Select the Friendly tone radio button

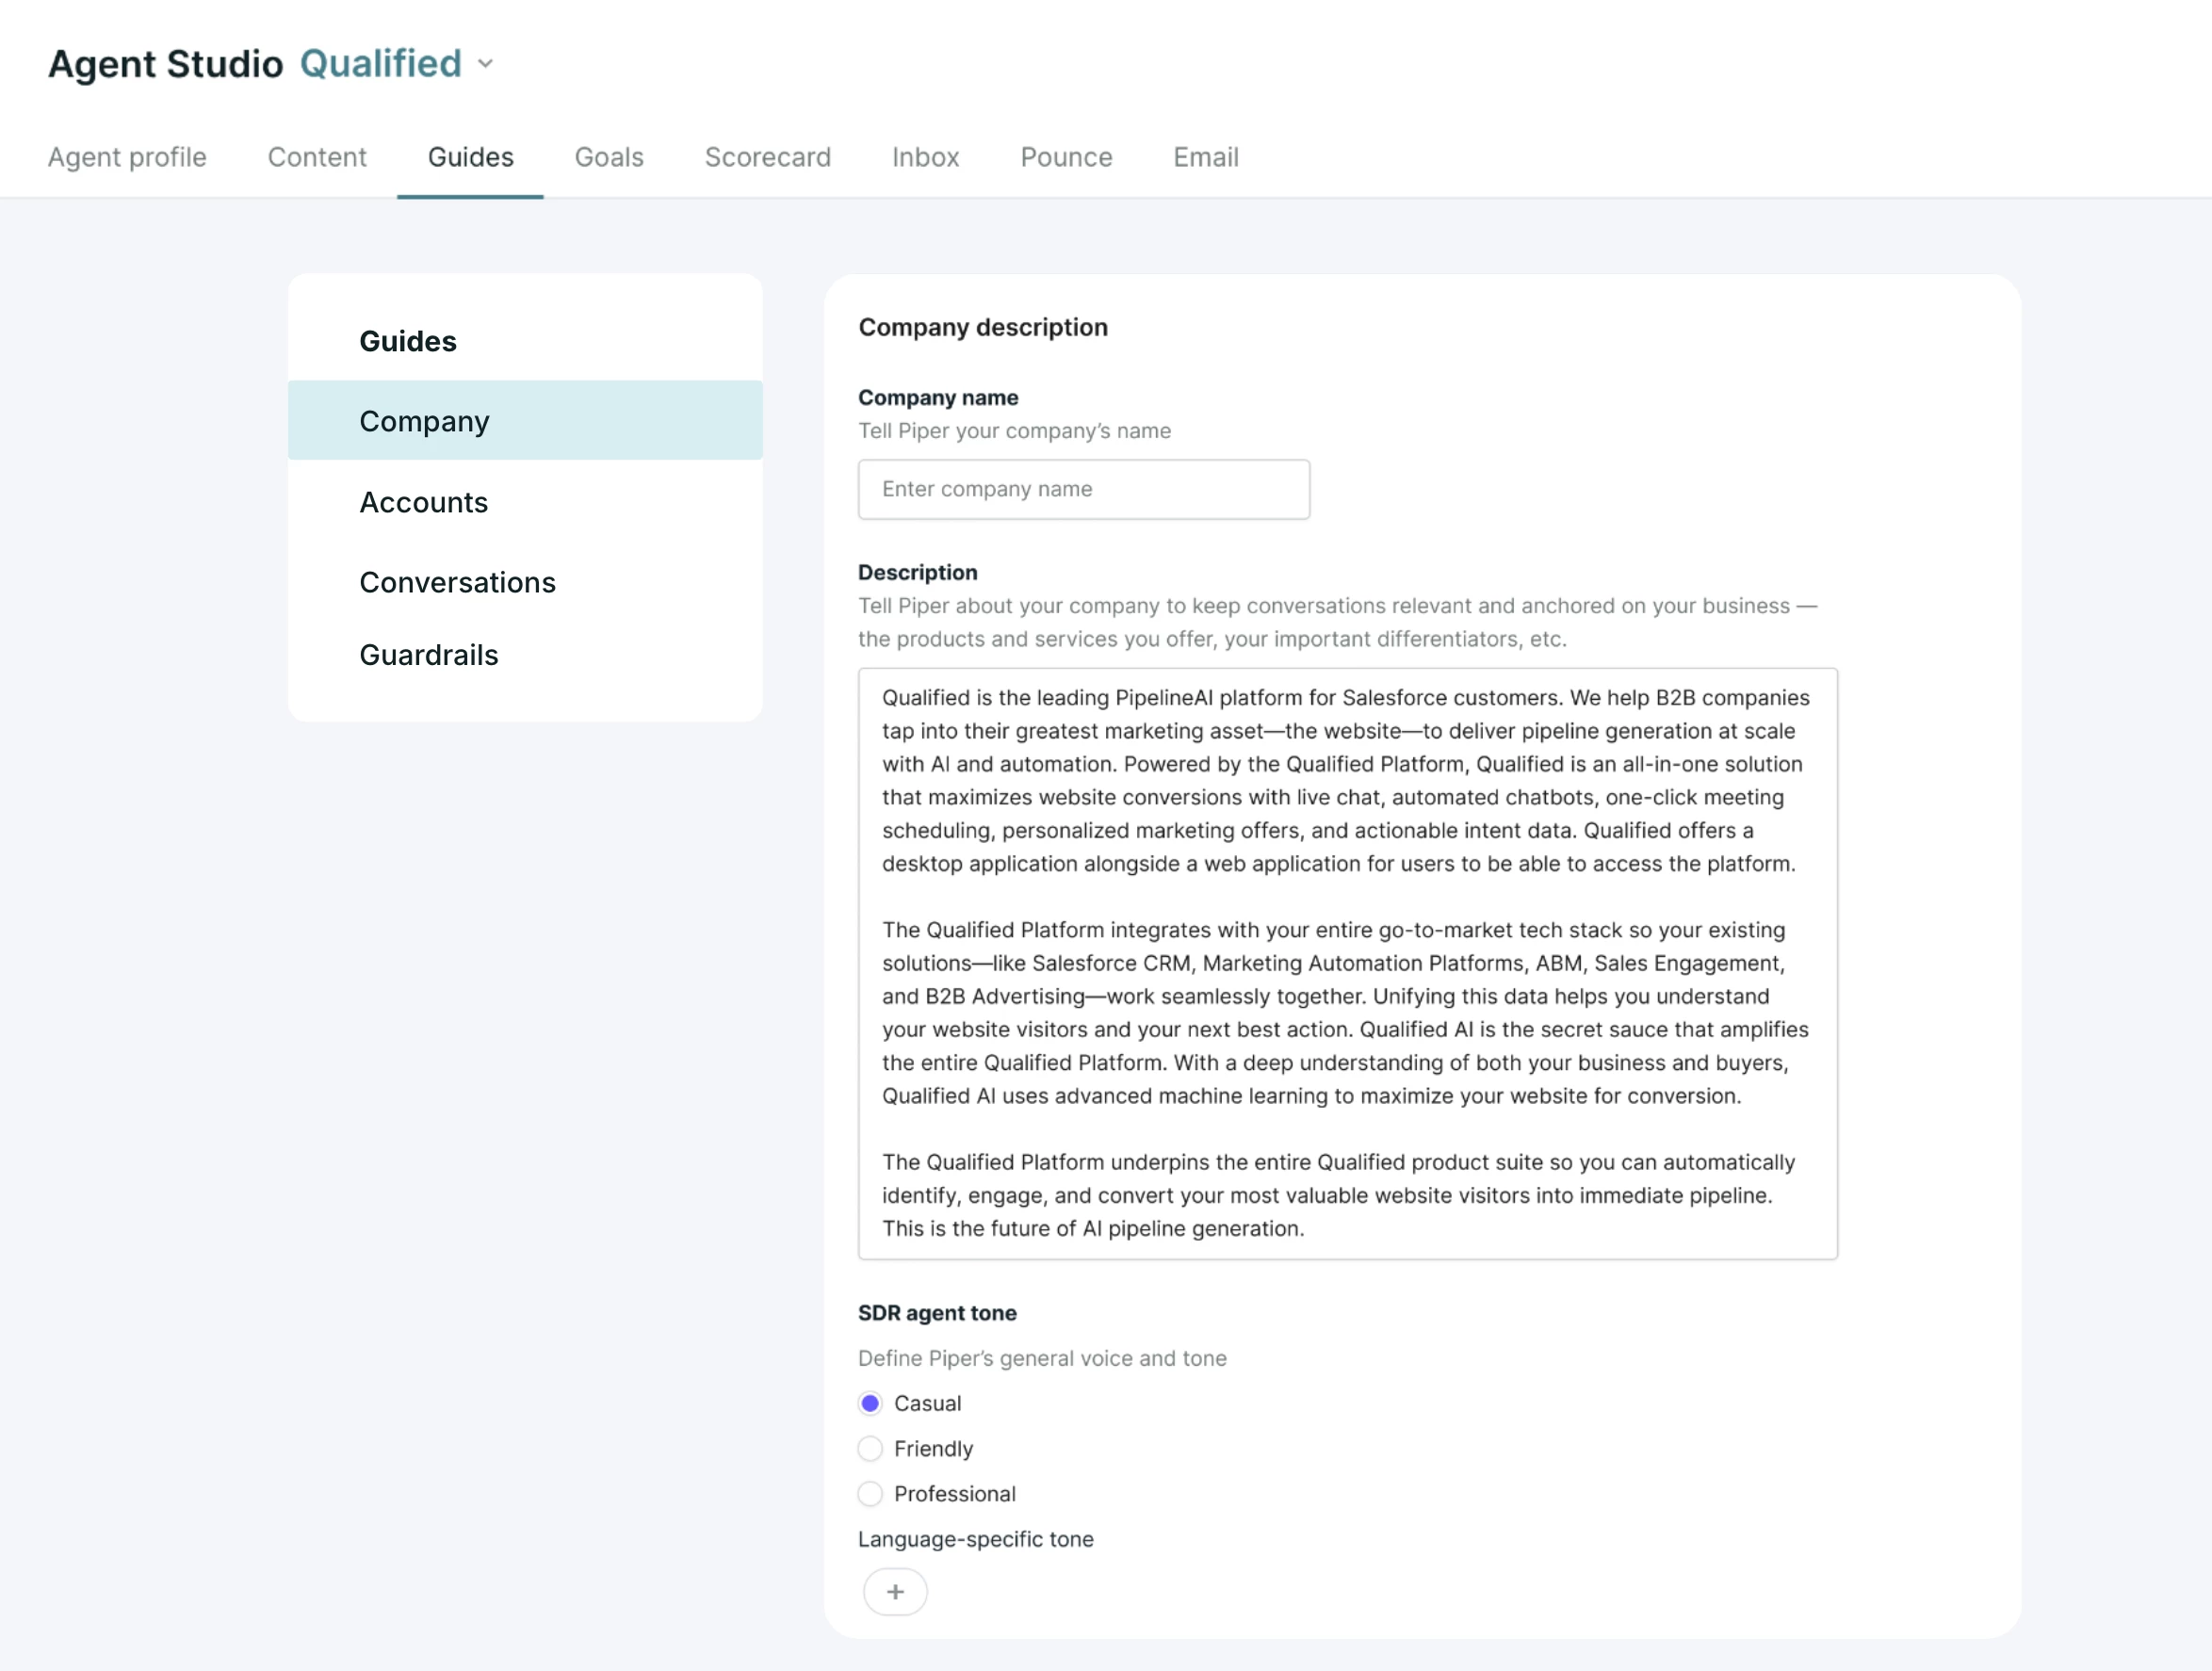point(870,1448)
